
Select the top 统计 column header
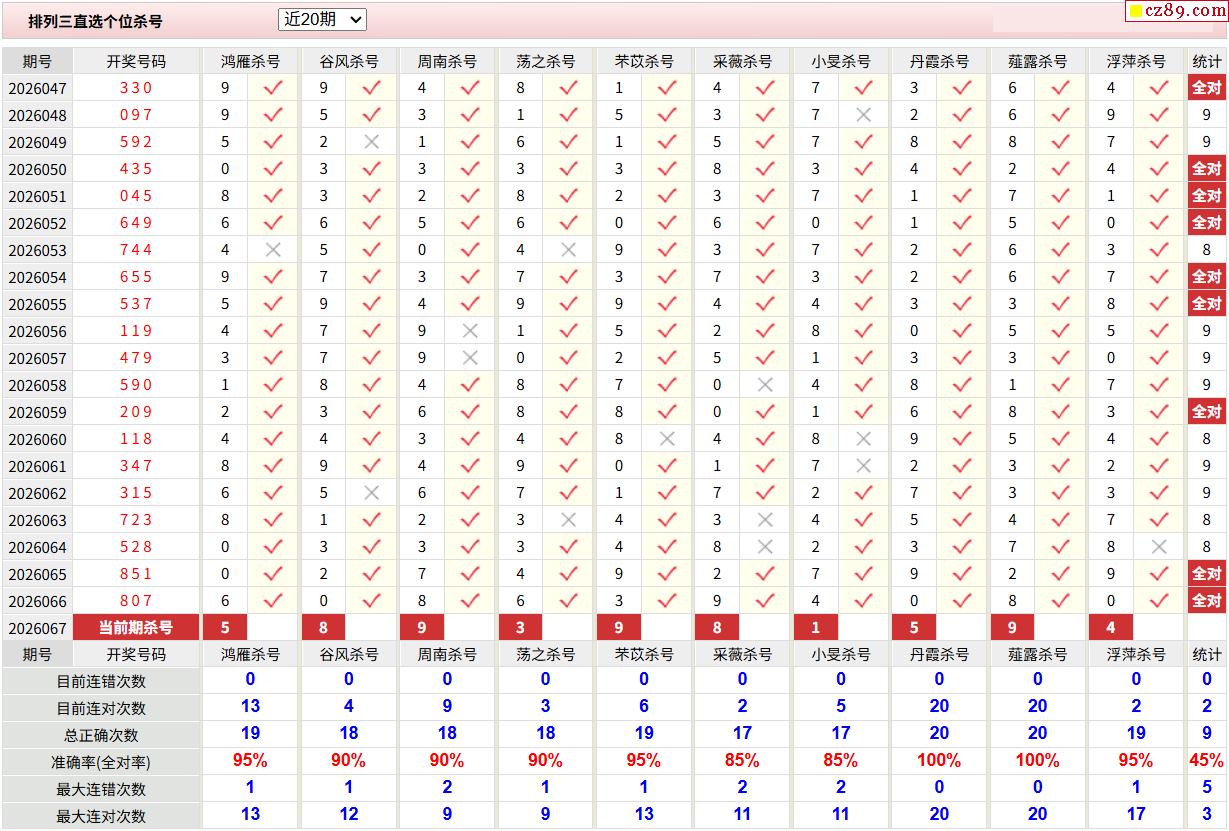pyautogui.click(x=1206, y=61)
